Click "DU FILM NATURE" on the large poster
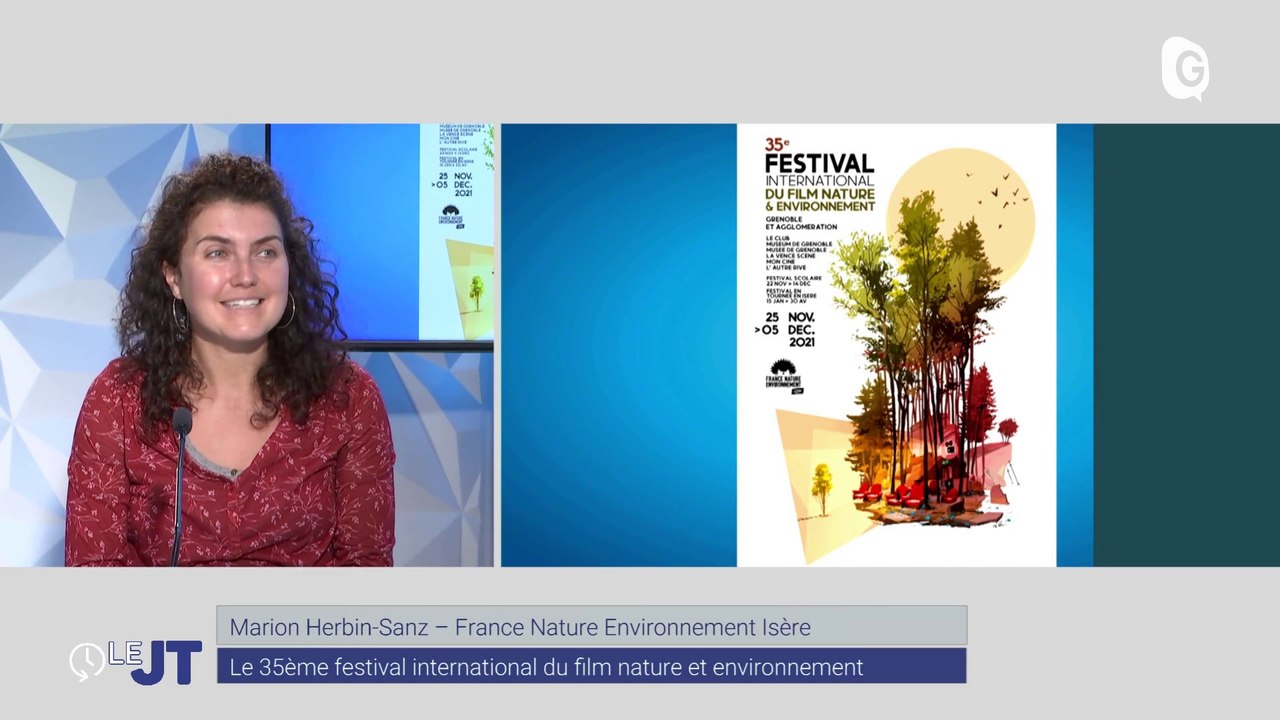This screenshot has height=720, width=1280. [819, 193]
